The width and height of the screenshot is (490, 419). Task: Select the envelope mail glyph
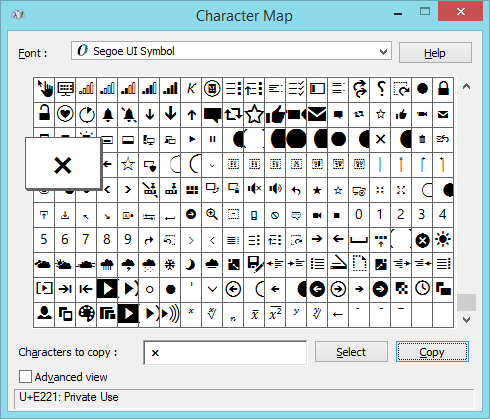pyautogui.click(x=317, y=115)
